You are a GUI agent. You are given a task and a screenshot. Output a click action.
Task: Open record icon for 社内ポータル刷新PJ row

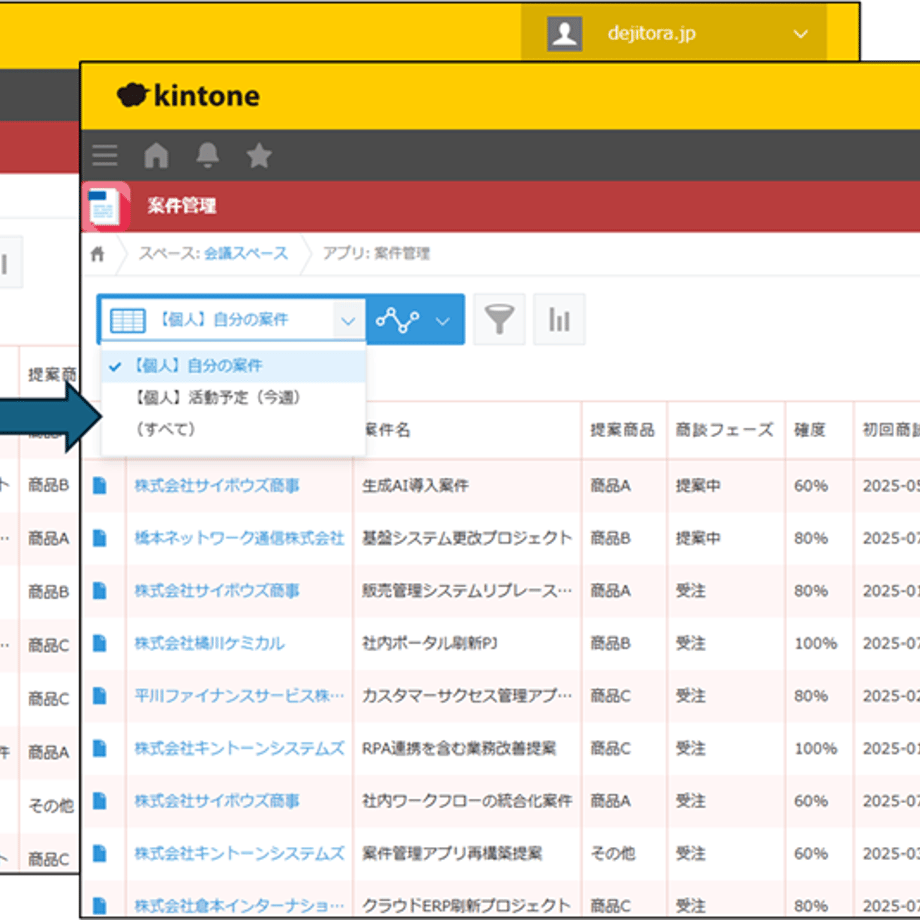point(100,643)
